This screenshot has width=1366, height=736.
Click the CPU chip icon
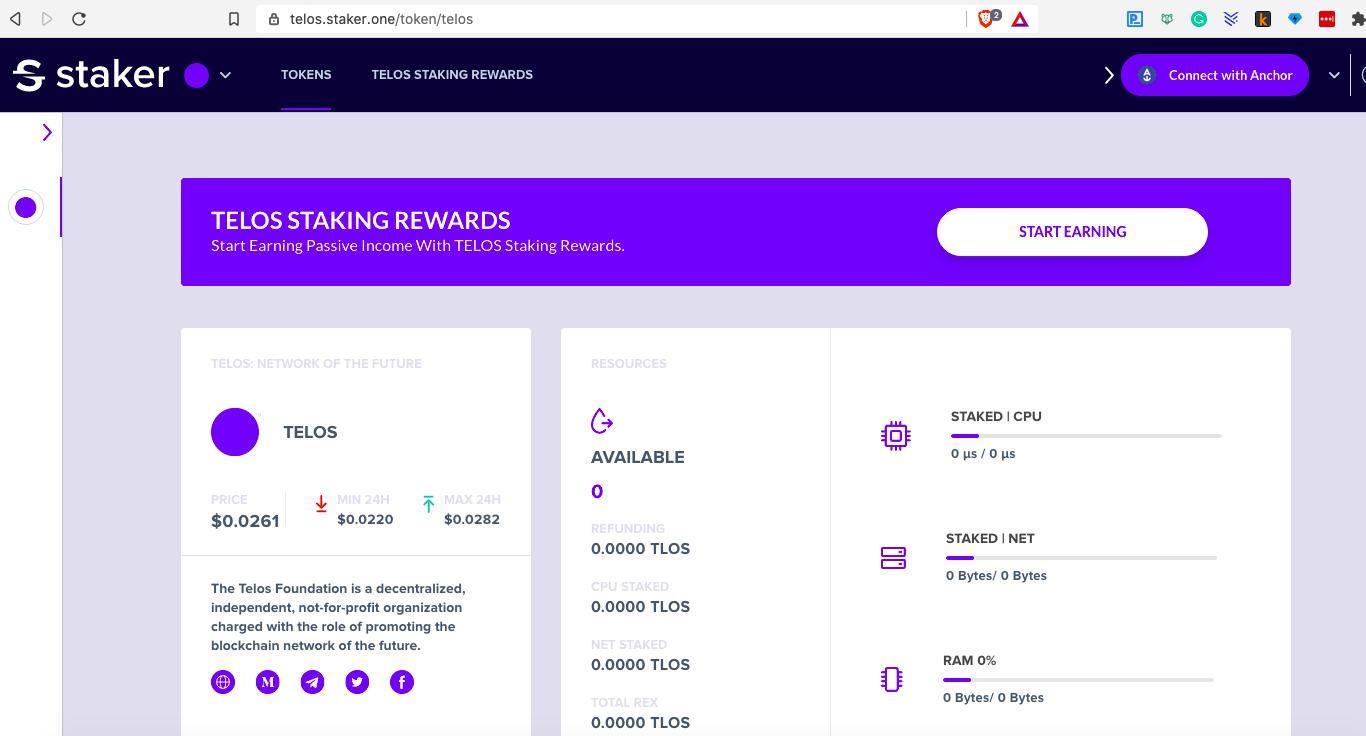(x=895, y=435)
